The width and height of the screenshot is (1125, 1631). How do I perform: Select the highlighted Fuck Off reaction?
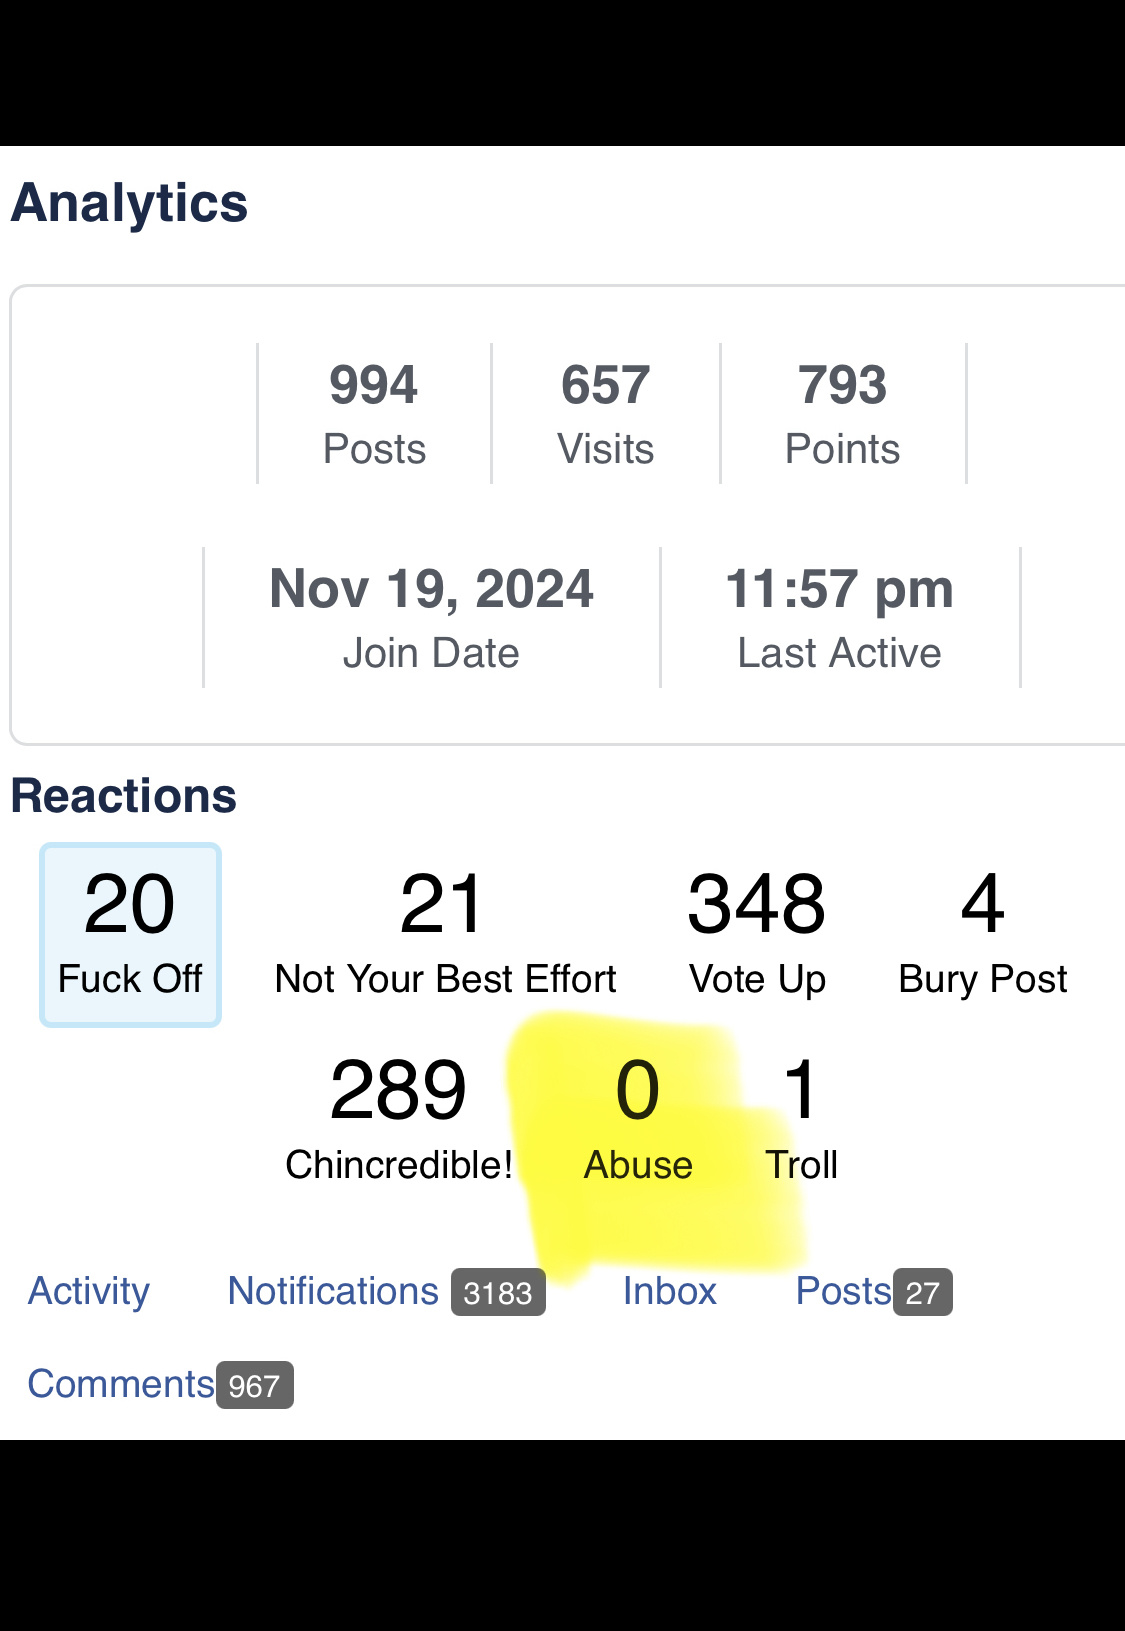(130, 934)
